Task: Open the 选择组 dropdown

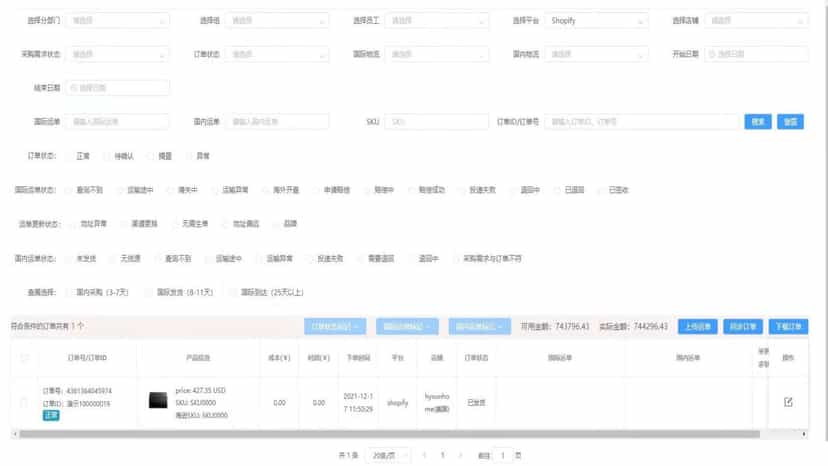Action: (x=277, y=21)
